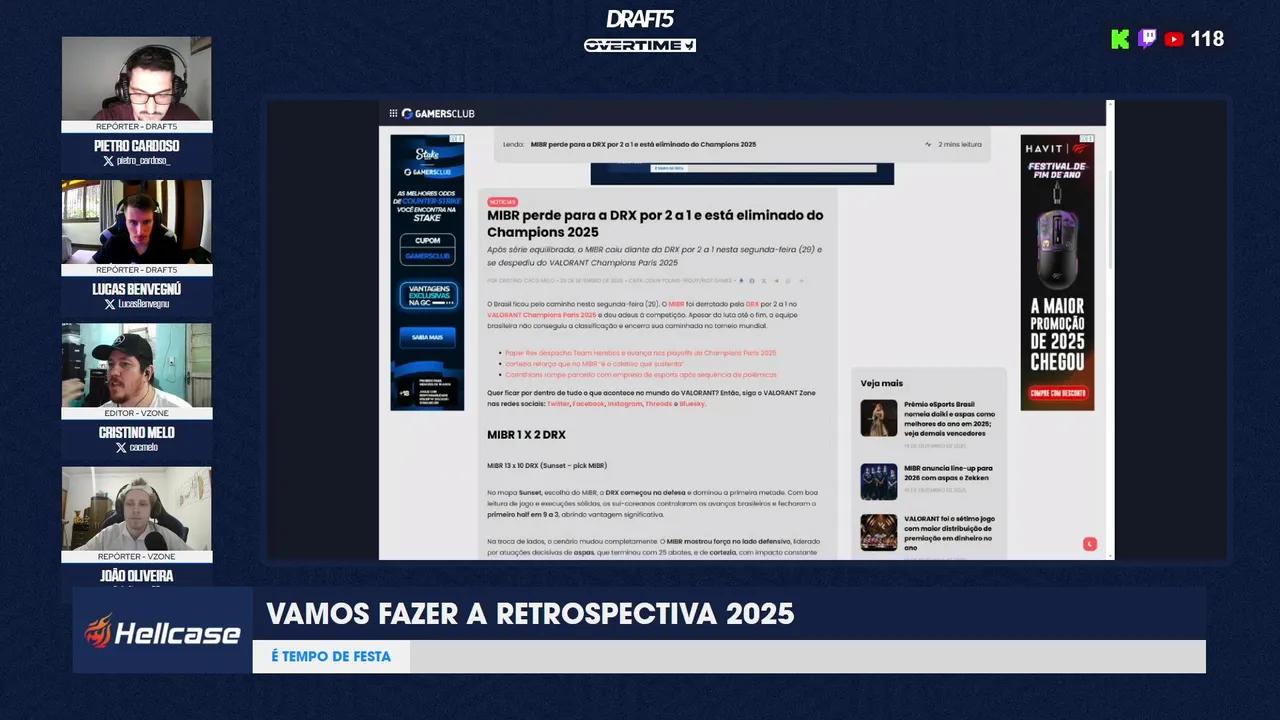This screenshot has height=720, width=1280.
Task: Select Pietro Cardoso's webcam feed
Action: pos(137,79)
